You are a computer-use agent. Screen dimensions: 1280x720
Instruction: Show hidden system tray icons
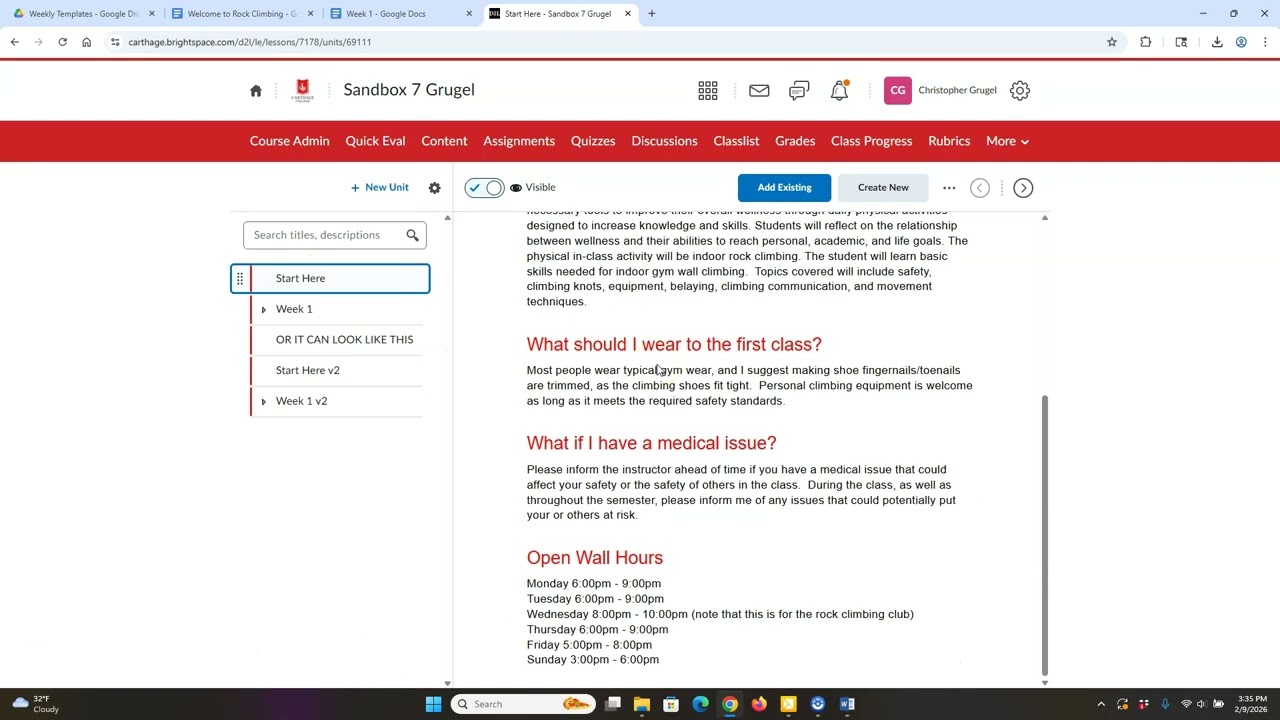pos(1101,704)
